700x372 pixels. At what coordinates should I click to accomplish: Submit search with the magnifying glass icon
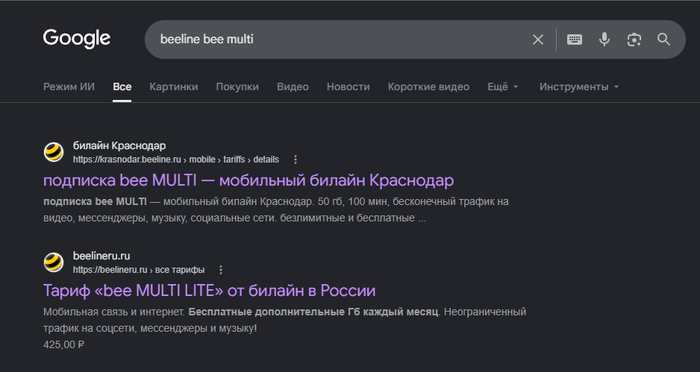664,39
